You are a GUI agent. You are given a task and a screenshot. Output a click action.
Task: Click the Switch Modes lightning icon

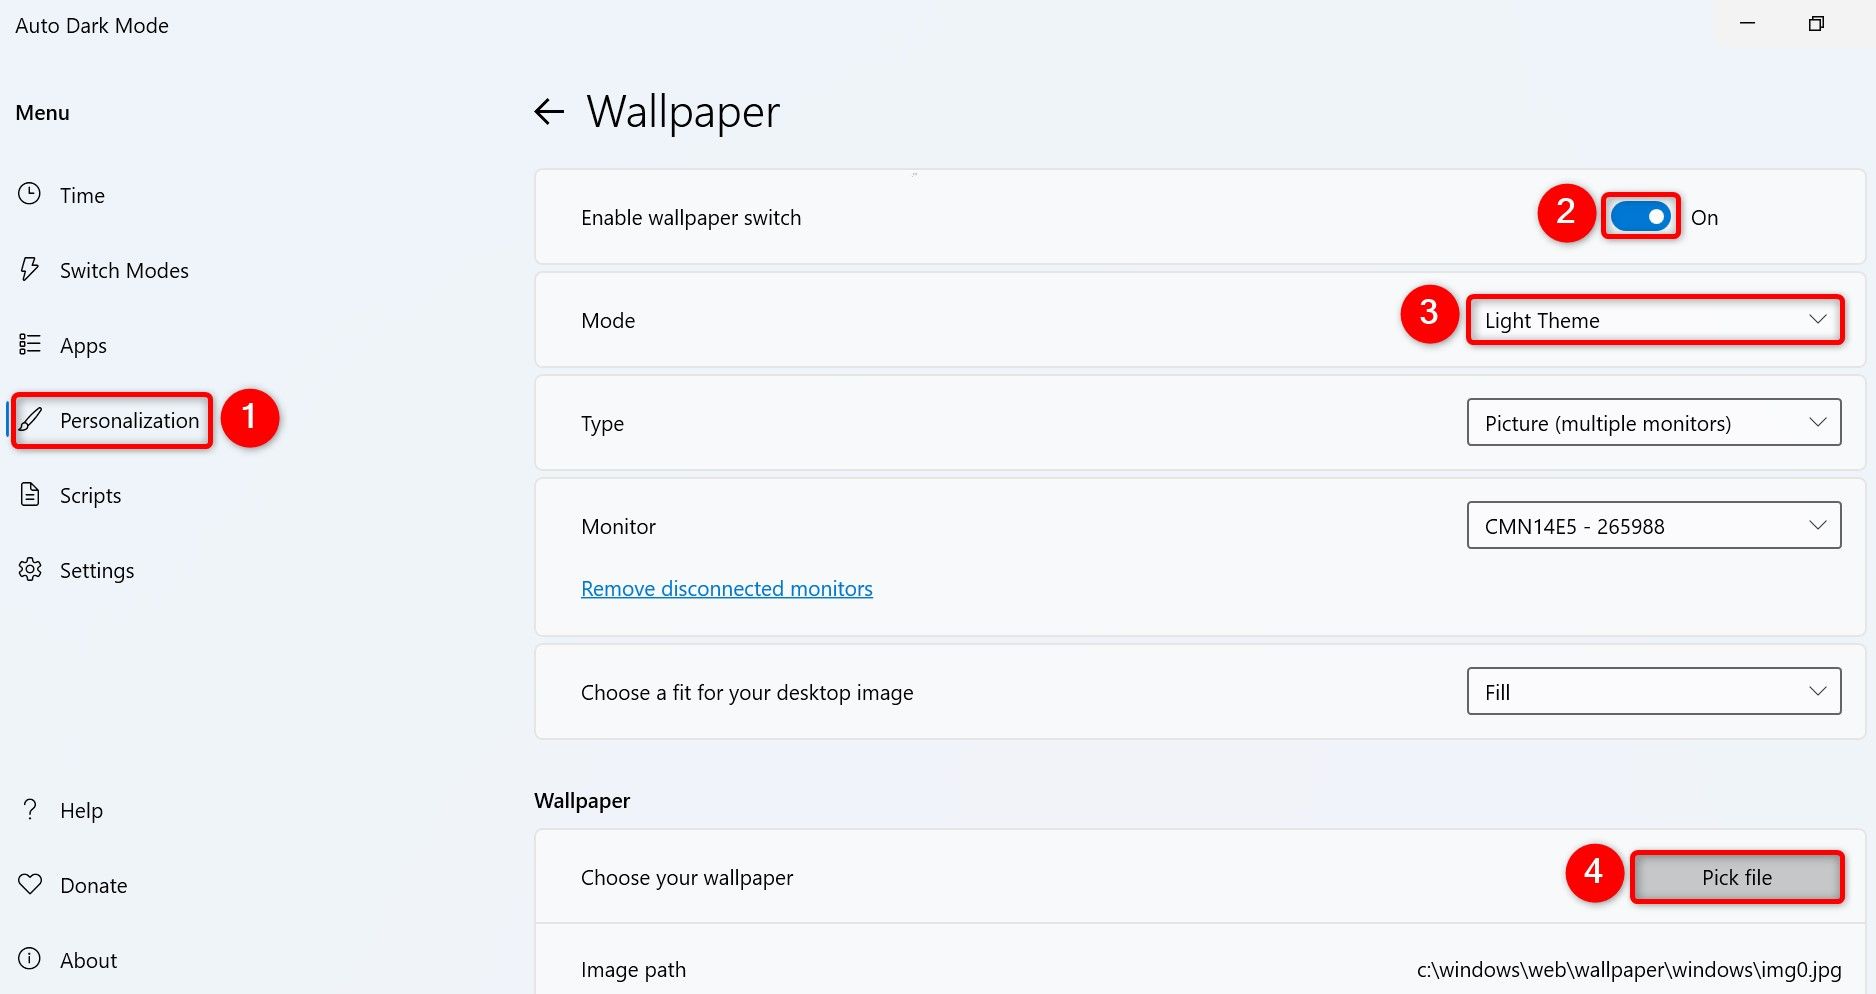click(x=29, y=269)
